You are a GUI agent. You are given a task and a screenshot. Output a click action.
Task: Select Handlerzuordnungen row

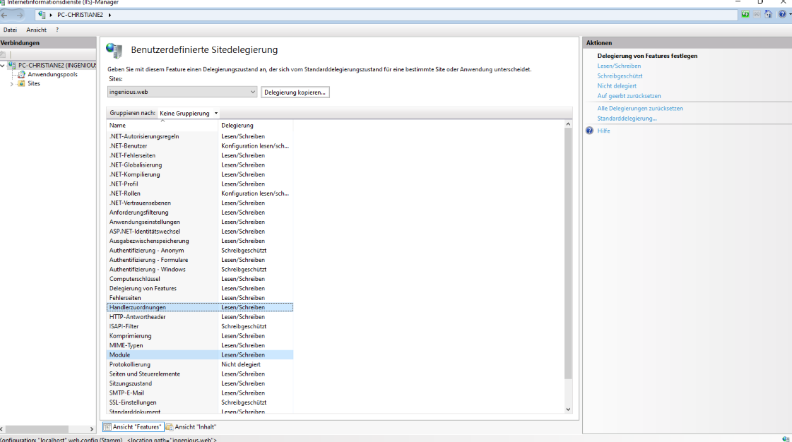(x=200, y=308)
